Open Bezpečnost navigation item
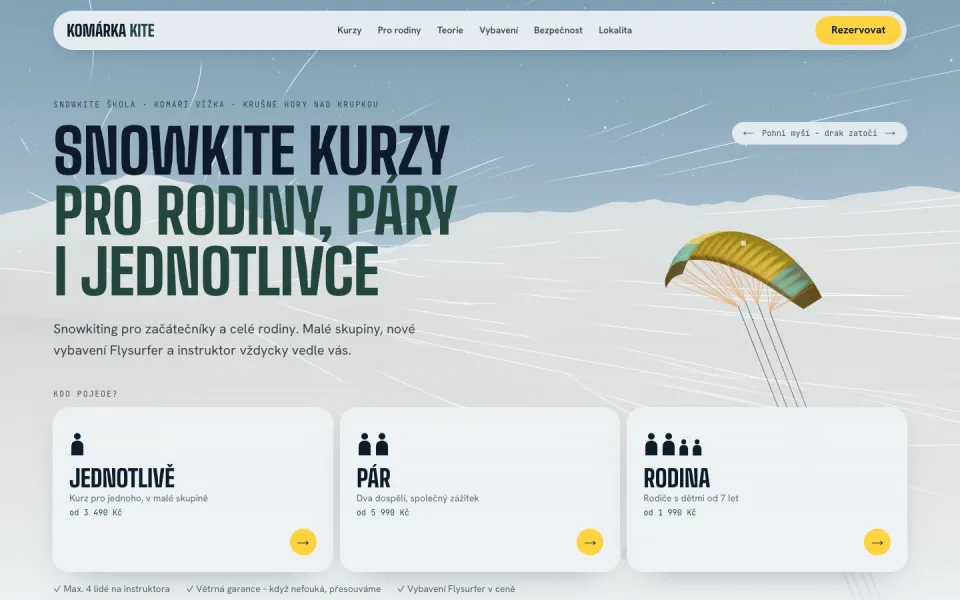Screen dimensions: 960x600 click(558, 30)
